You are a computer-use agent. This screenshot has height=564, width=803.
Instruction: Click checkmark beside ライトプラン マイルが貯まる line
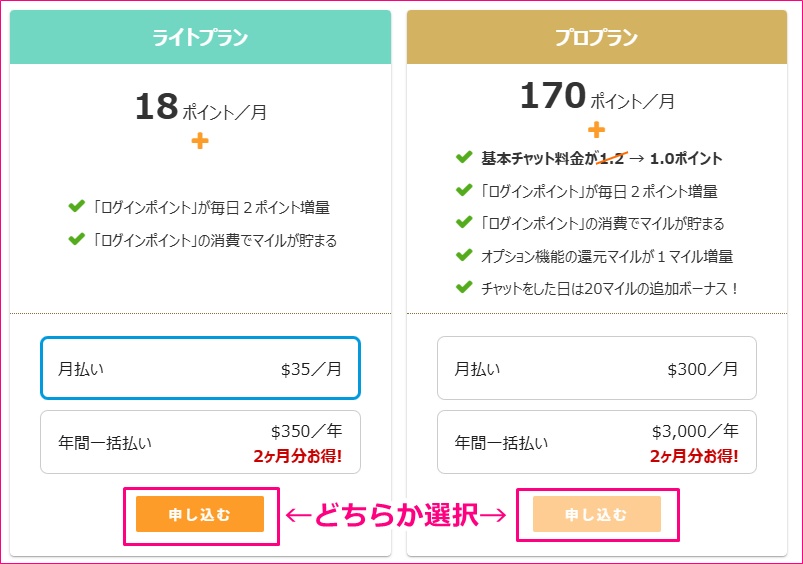pos(75,240)
